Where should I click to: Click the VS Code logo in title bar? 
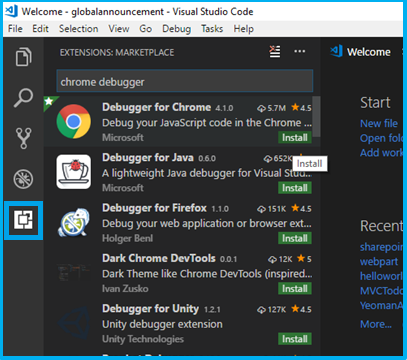coord(11,11)
